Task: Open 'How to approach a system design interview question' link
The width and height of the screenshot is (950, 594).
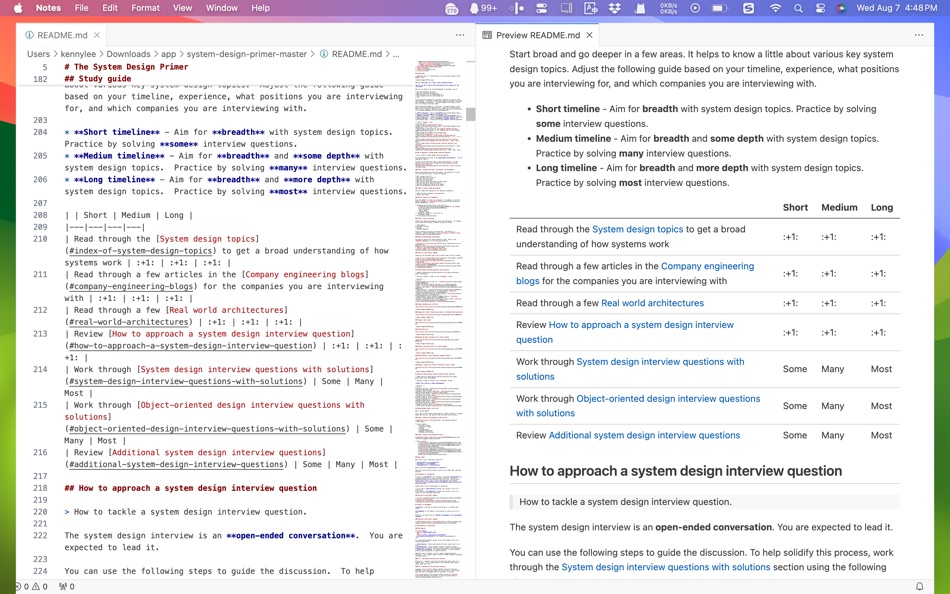Action: pyautogui.click(x=625, y=332)
